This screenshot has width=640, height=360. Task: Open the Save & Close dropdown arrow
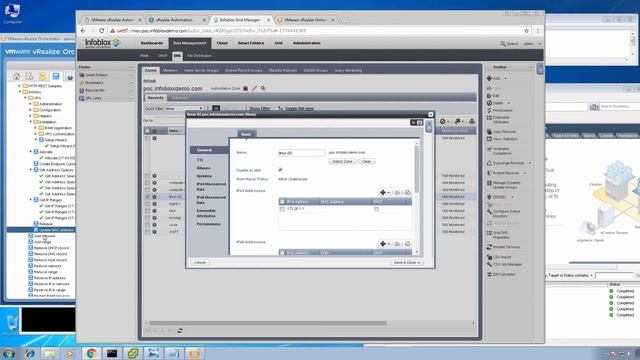pos(419,262)
